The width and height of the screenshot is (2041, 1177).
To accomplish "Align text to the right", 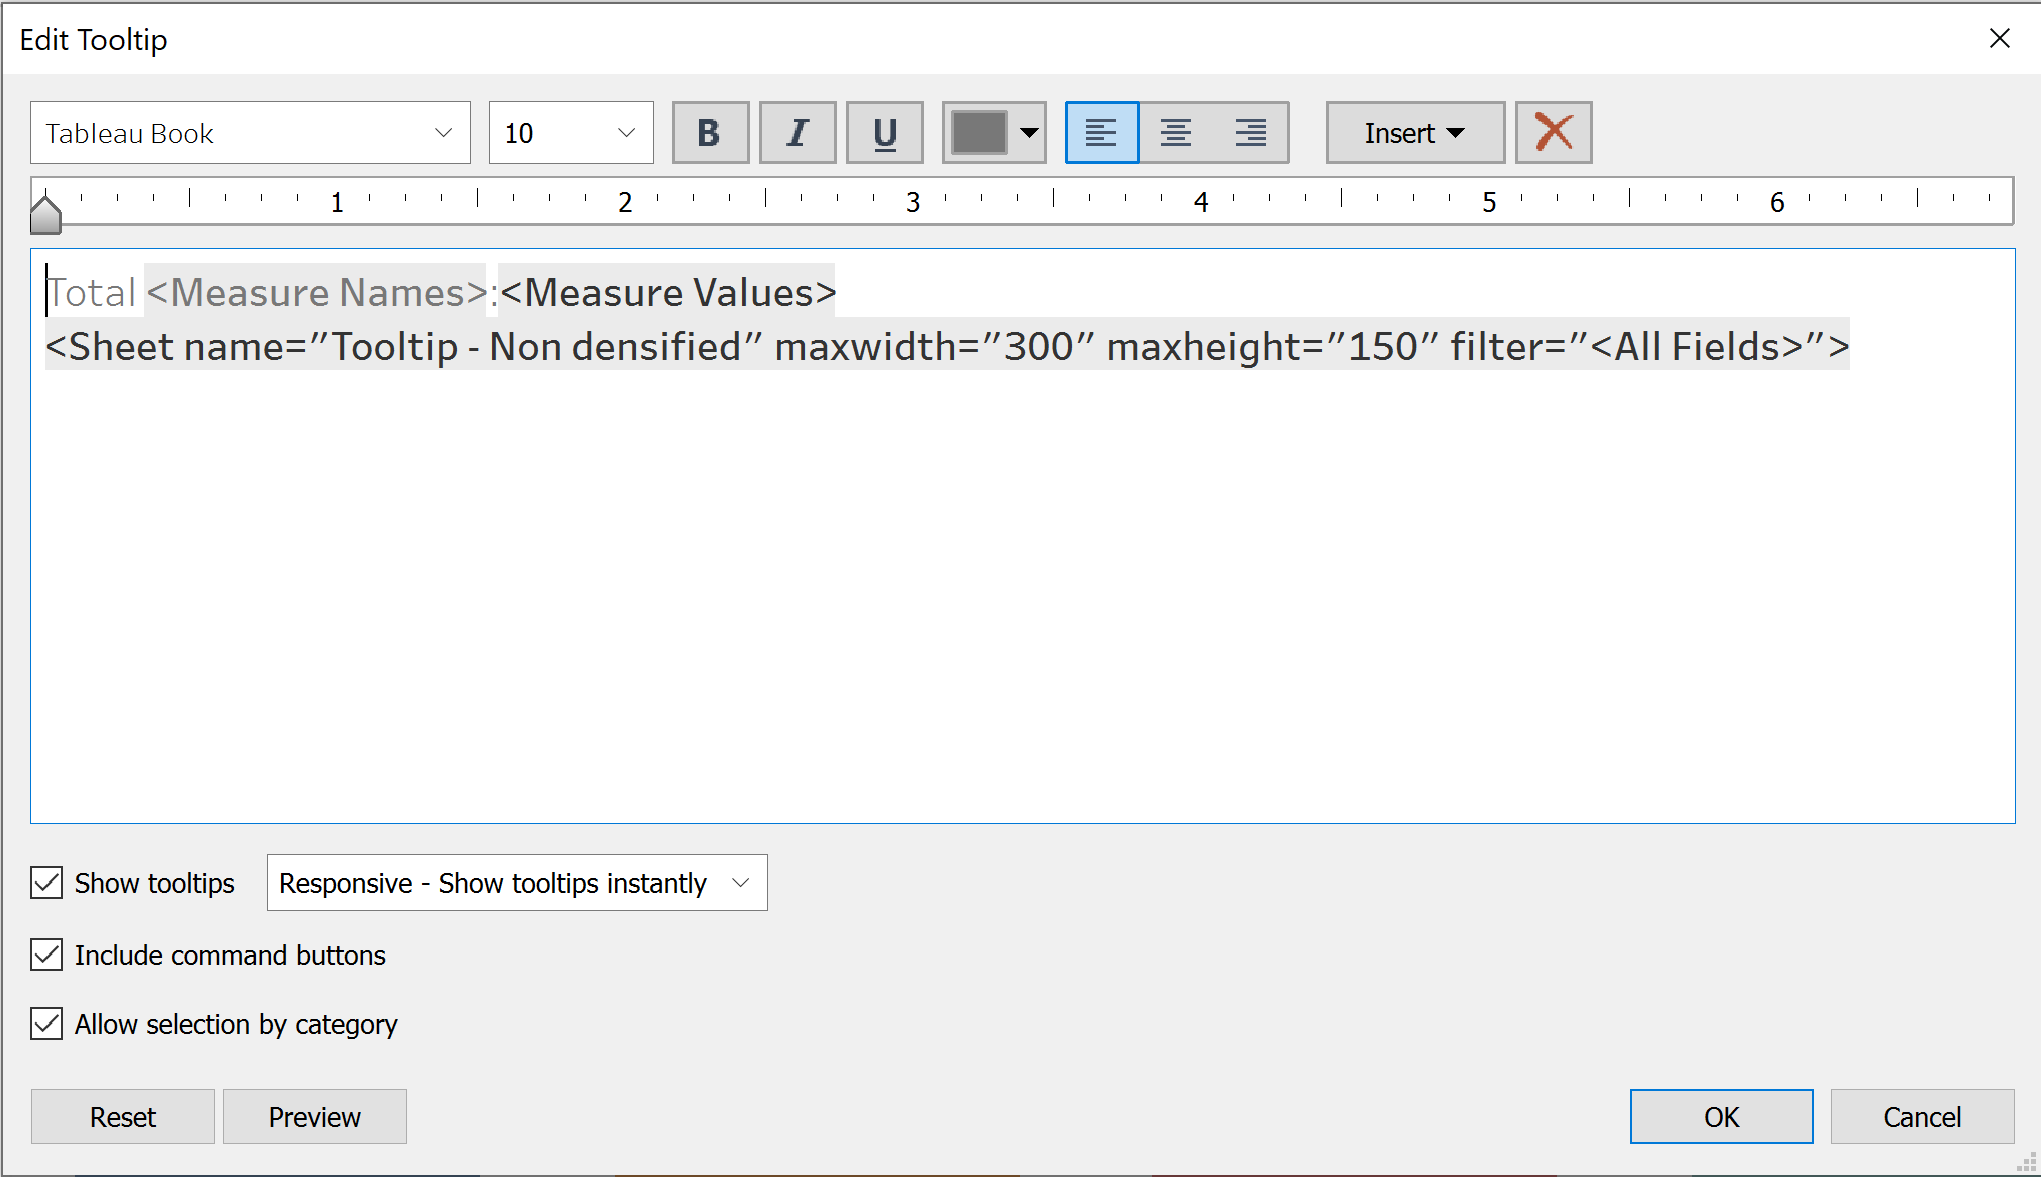I will [x=1250, y=133].
